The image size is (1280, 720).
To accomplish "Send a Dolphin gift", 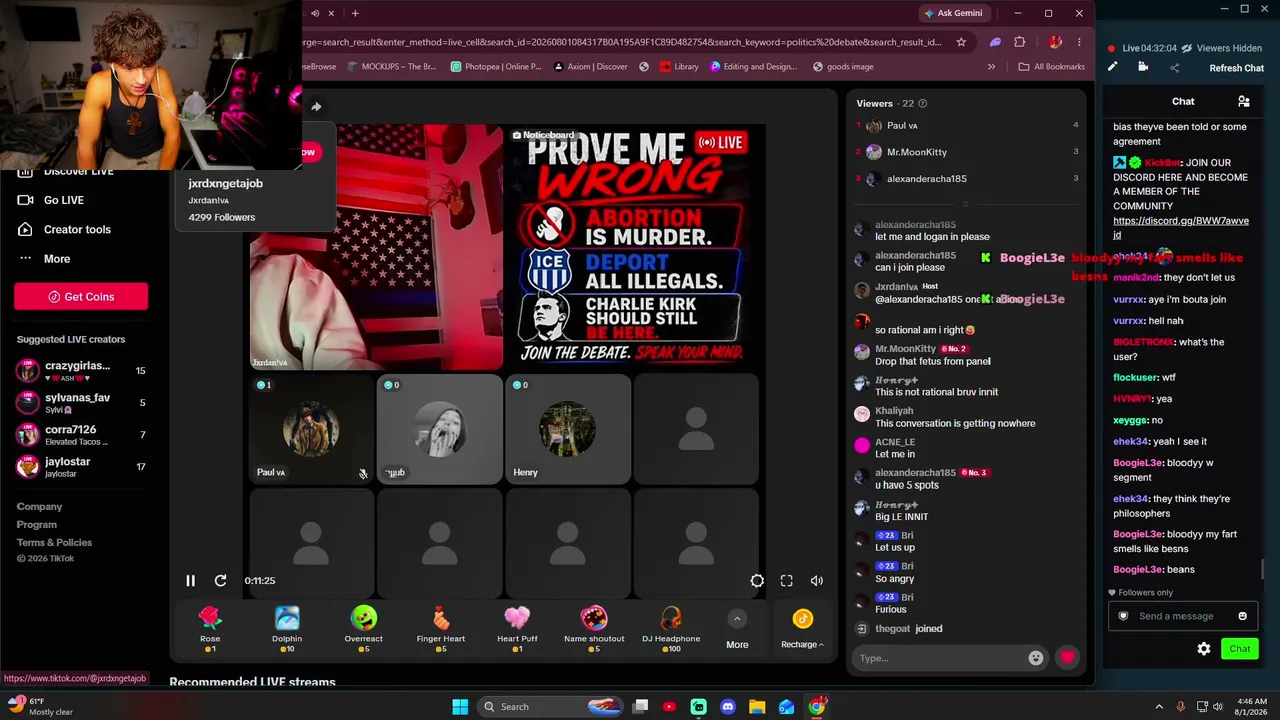I will tap(287, 629).
